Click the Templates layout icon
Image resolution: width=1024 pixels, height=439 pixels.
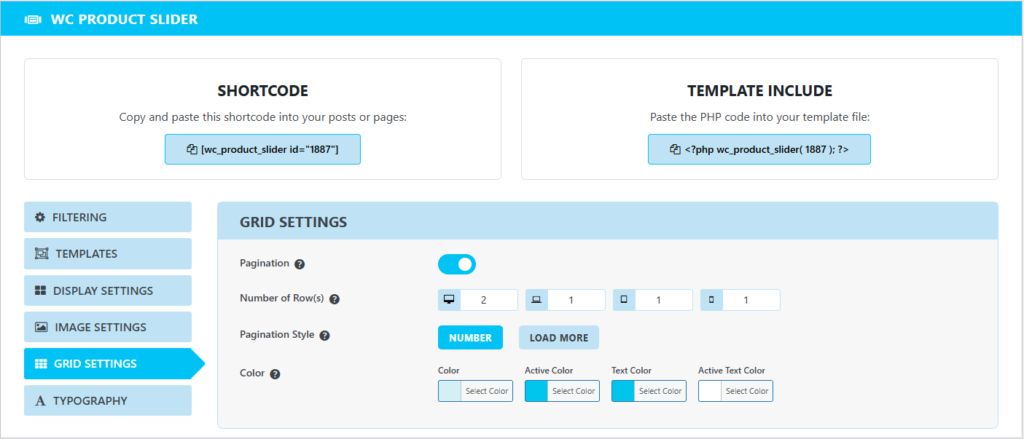pos(41,253)
